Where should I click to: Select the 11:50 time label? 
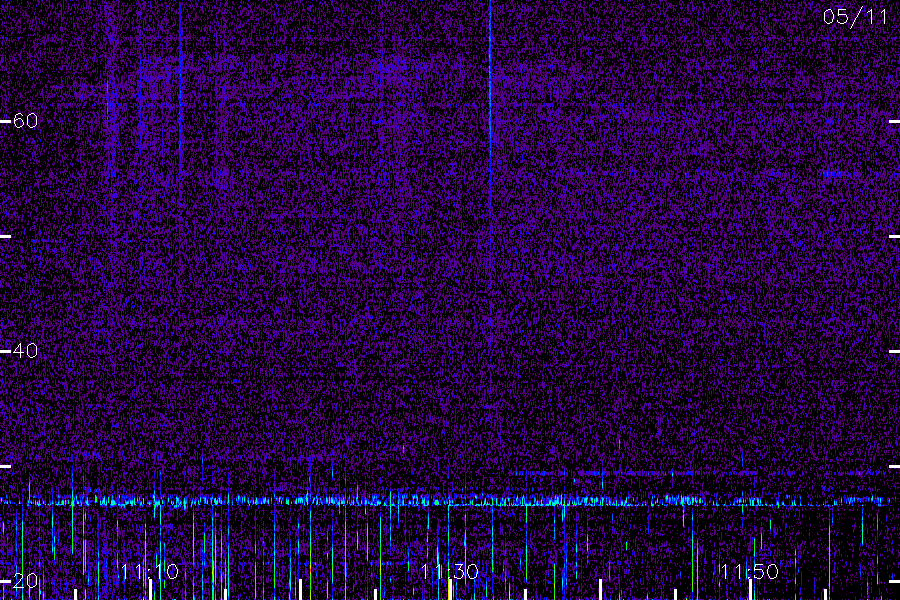749,571
